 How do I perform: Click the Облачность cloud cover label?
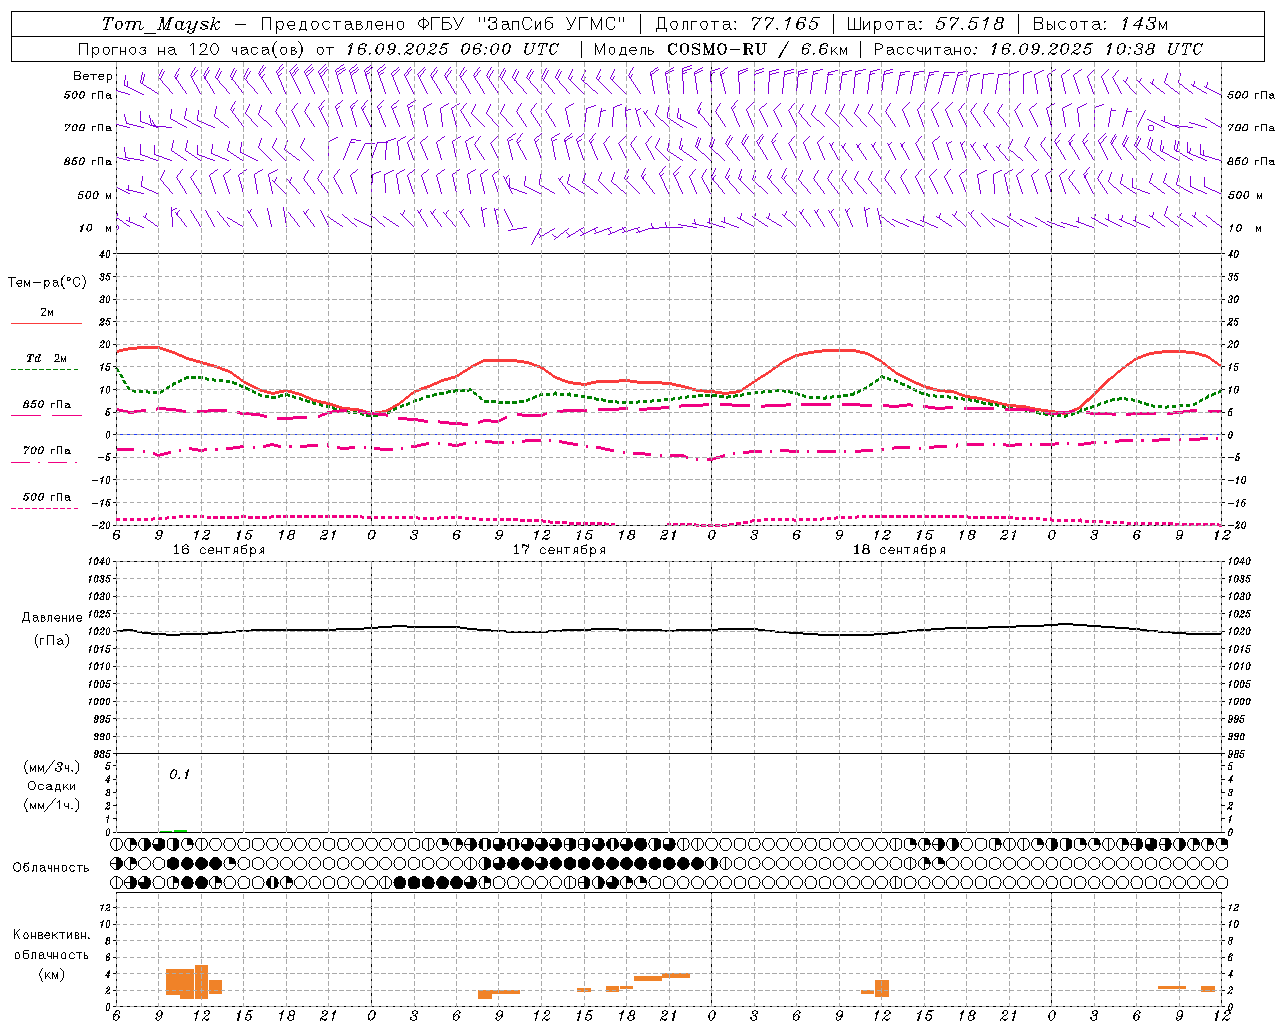click(51, 868)
